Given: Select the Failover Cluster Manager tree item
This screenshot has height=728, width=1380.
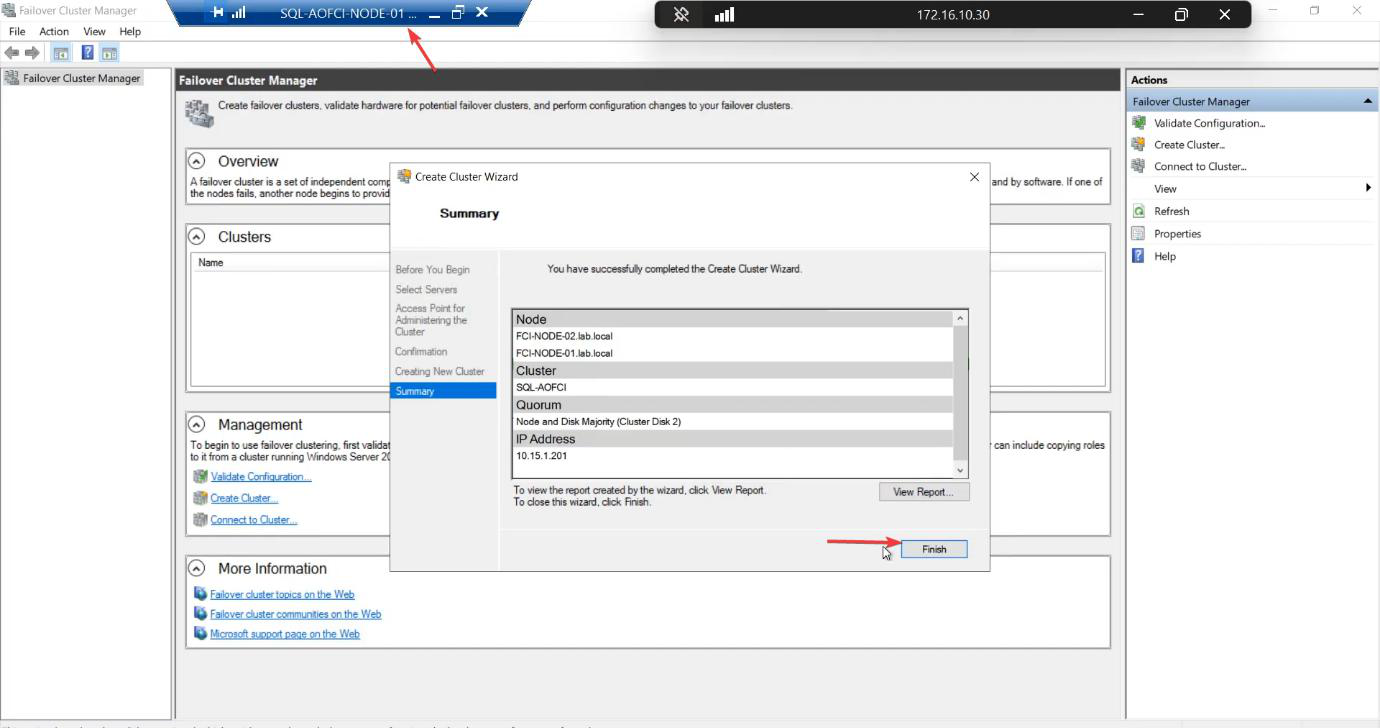Looking at the screenshot, I should pos(82,78).
